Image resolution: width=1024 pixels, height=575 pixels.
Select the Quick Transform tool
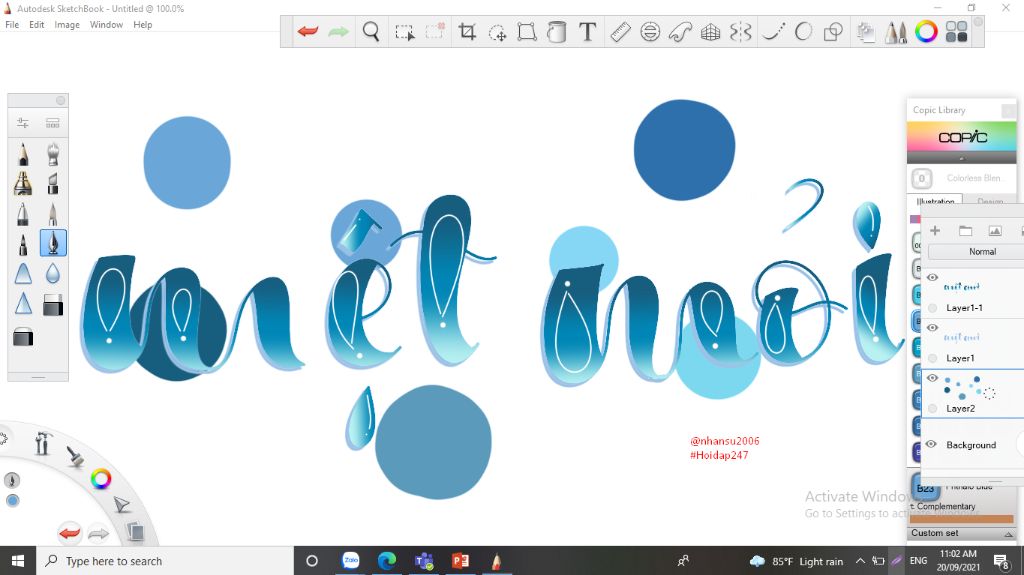coord(498,32)
